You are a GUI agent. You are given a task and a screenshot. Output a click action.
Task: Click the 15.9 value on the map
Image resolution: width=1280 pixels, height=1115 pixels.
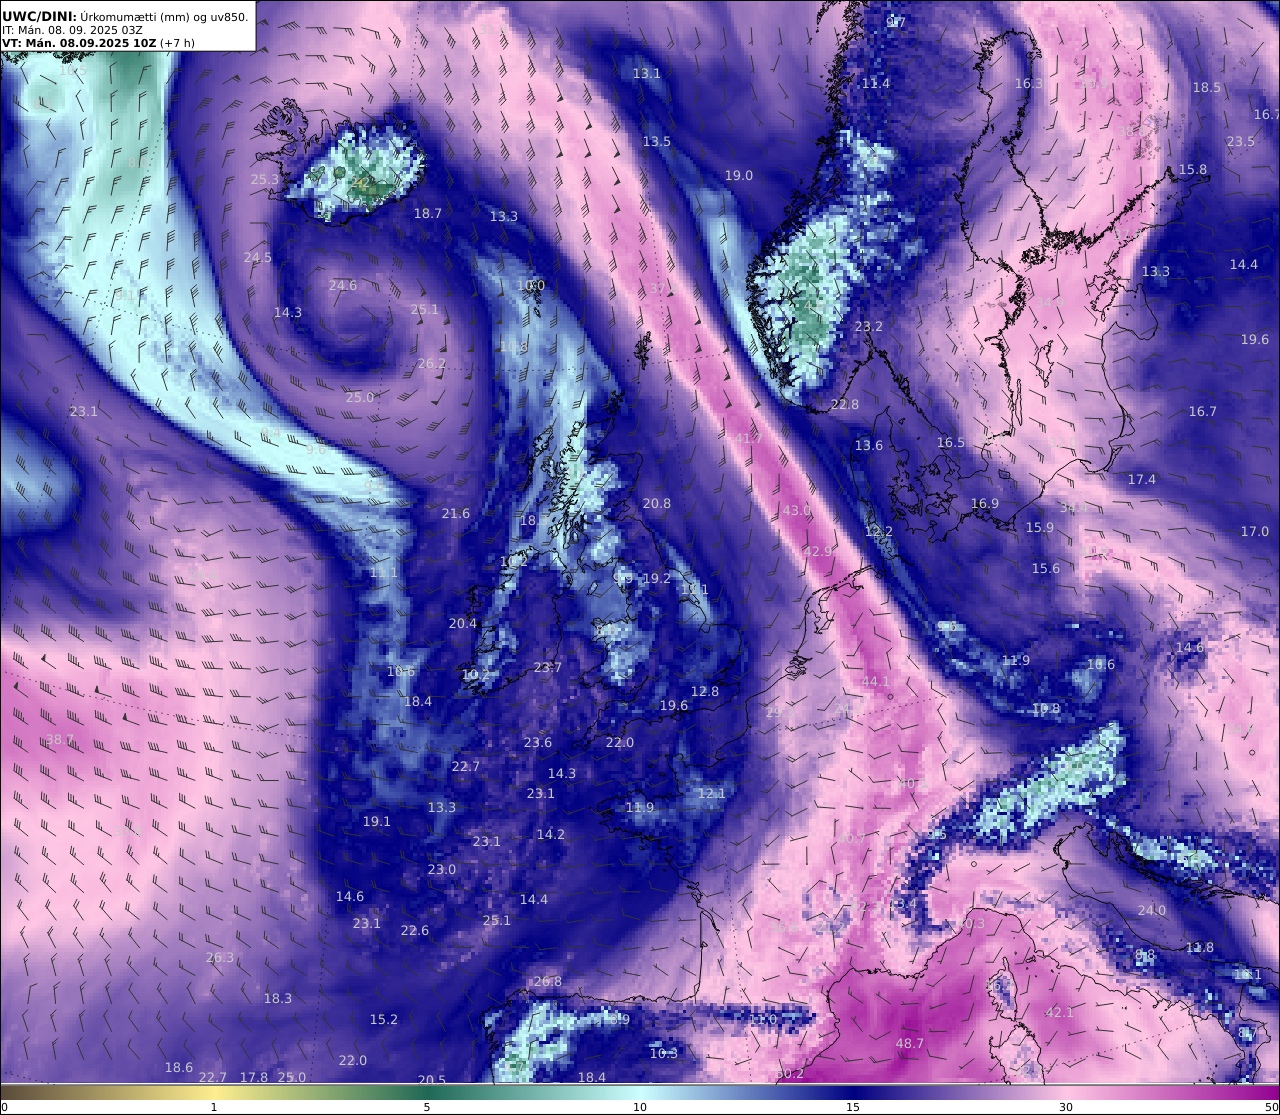1040,527
